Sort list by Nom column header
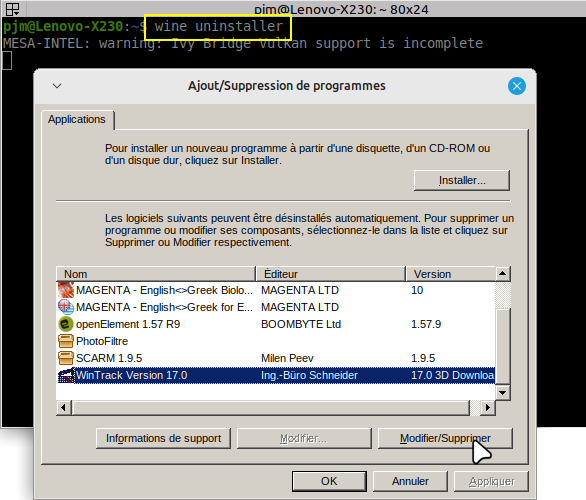The height and width of the screenshot is (500, 586). 156,274
